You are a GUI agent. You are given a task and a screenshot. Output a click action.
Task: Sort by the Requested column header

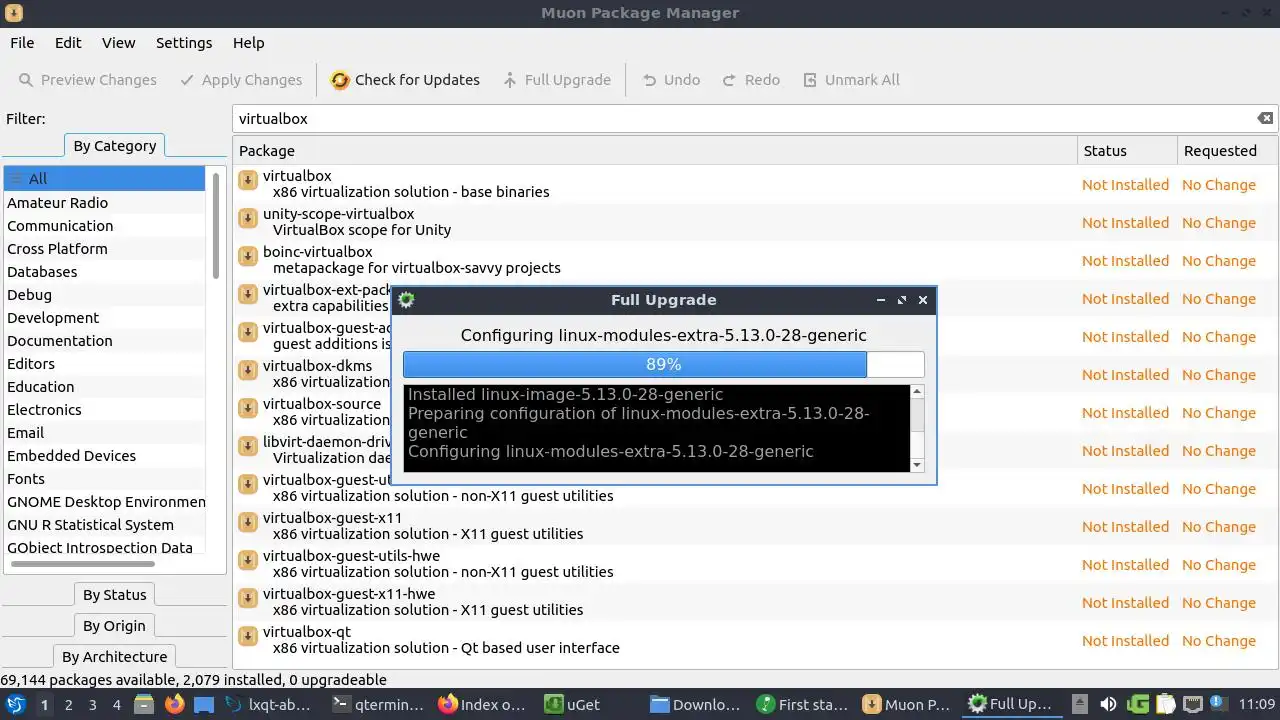point(1227,151)
